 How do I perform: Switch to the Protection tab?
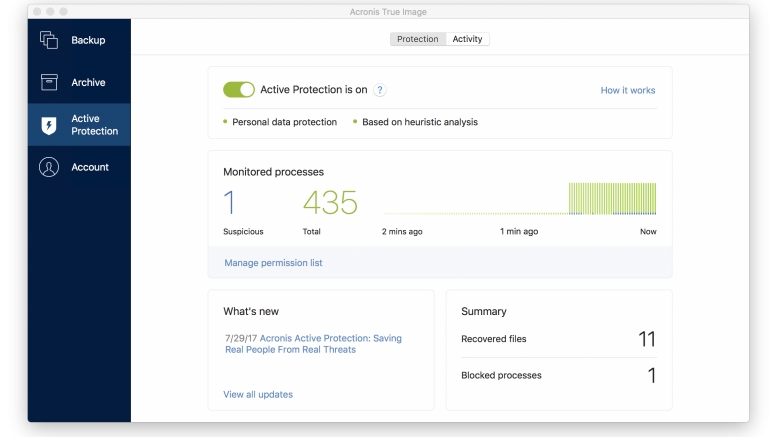(418, 39)
